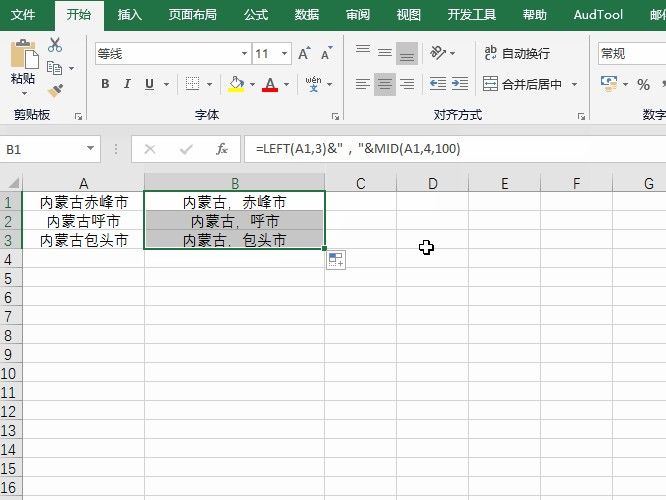Apply yellow fill color bucket
The image size is (666, 500).
click(236, 84)
